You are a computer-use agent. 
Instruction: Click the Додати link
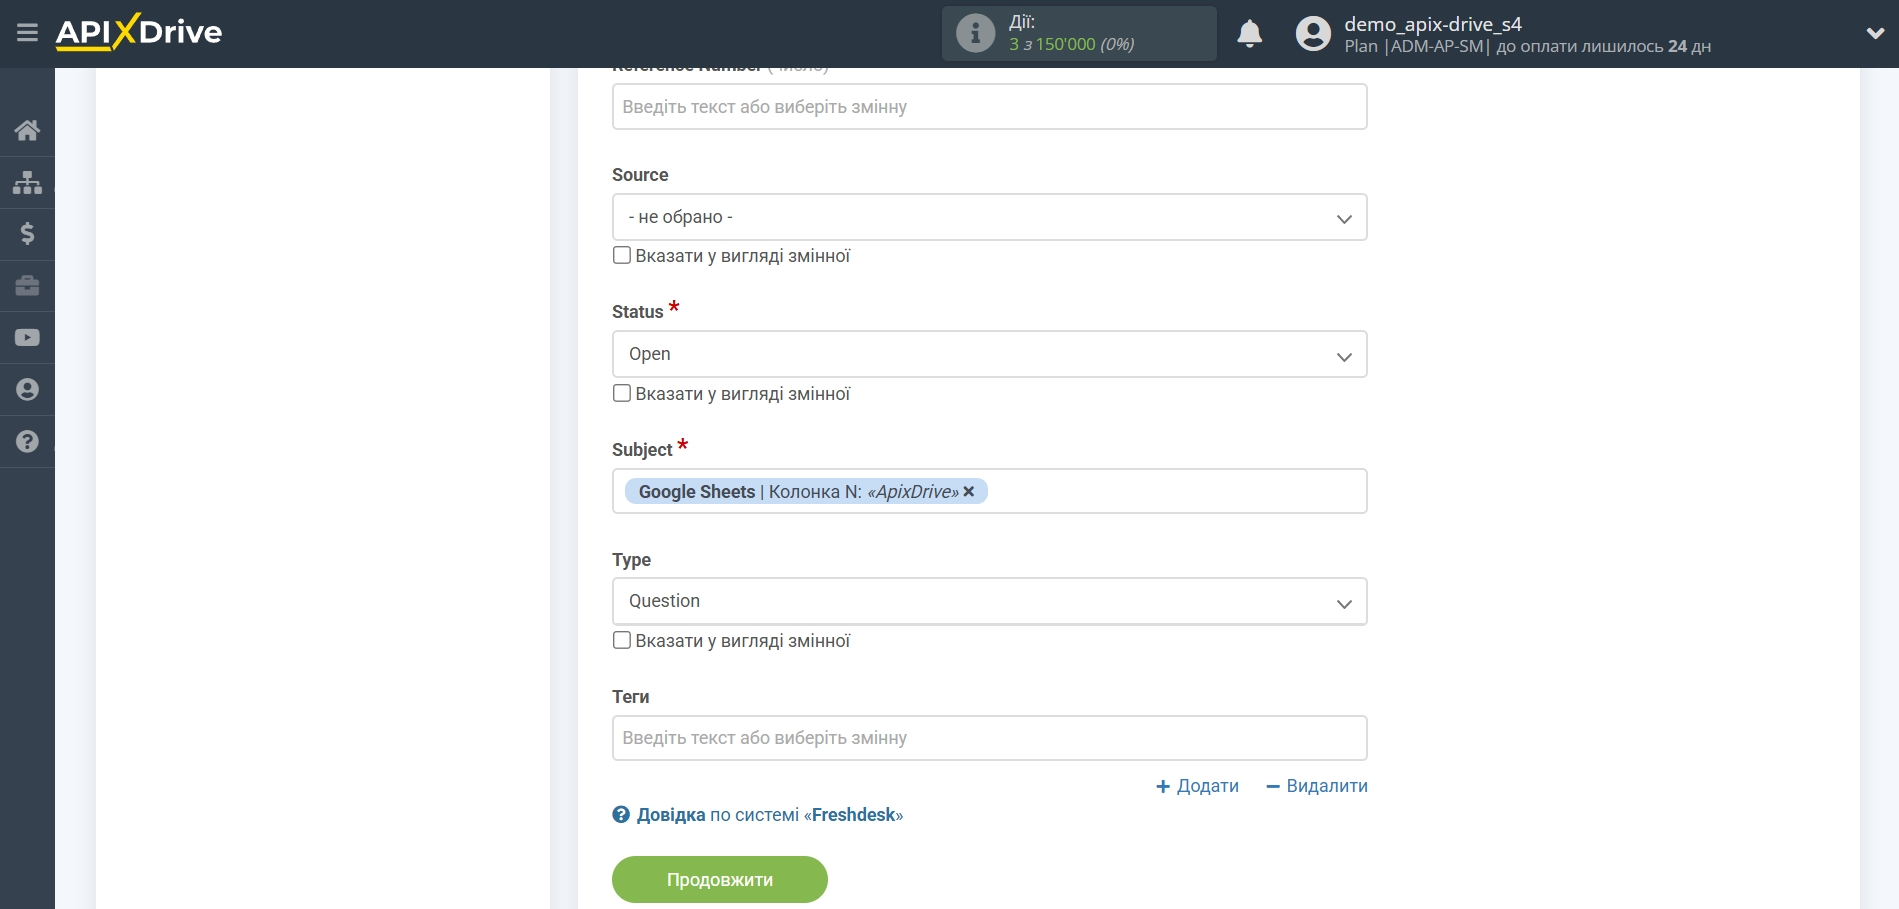click(x=1197, y=786)
